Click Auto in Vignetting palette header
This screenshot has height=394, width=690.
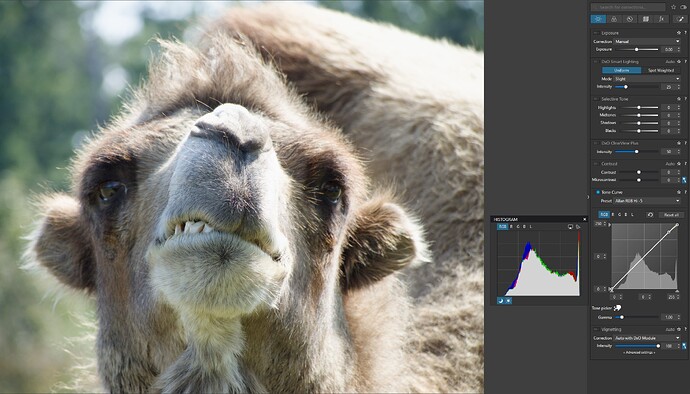click(x=670, y=329)
